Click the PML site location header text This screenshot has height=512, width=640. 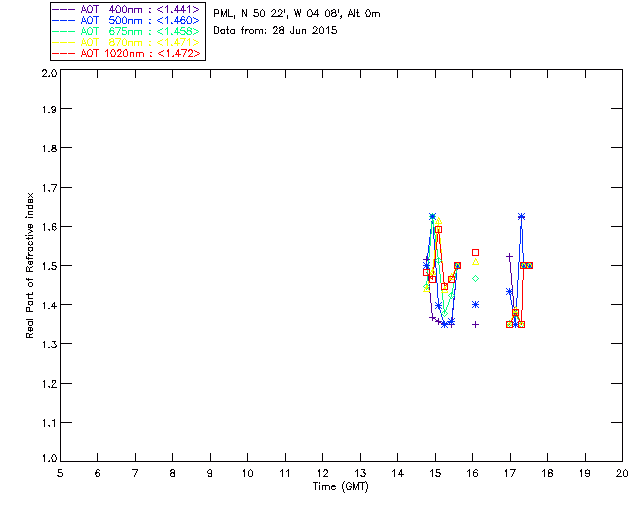pyautogui.click(x=297, y=14)
